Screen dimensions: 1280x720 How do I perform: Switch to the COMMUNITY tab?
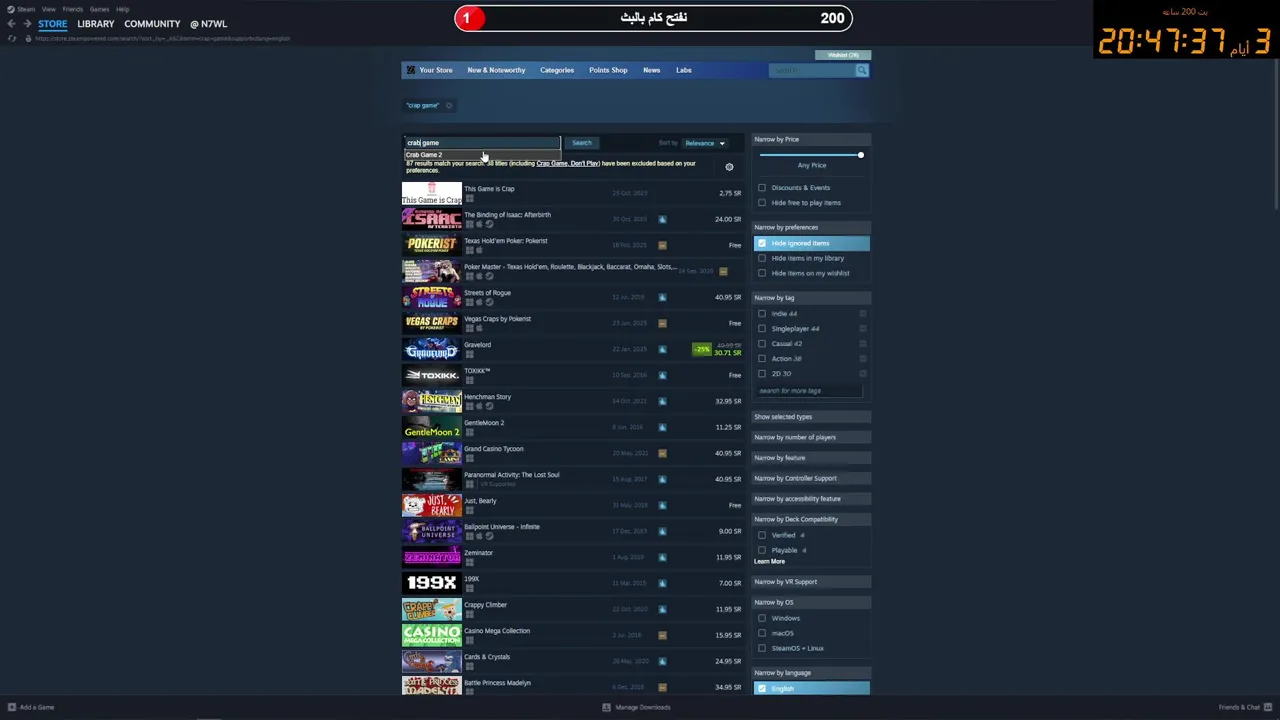(x=152, y=24)
